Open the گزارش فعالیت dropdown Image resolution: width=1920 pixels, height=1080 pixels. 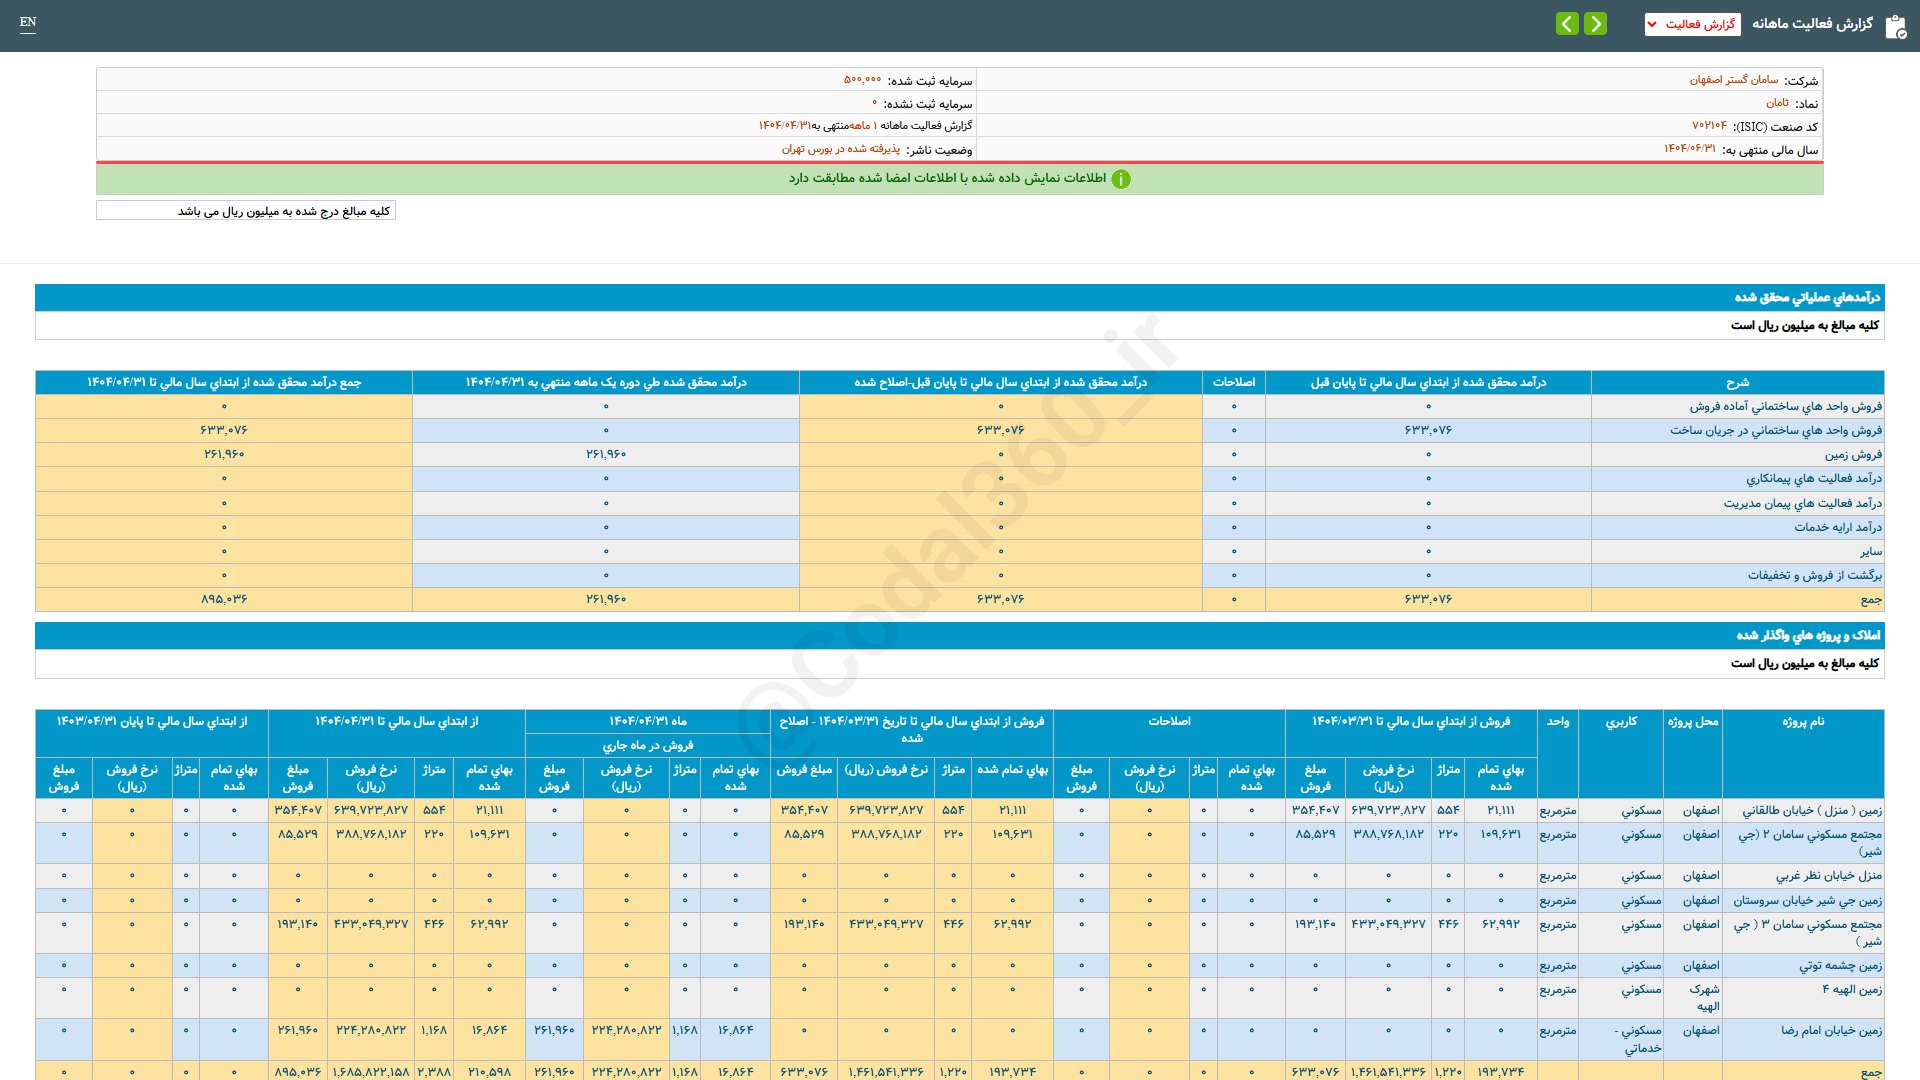[1692, 24]
